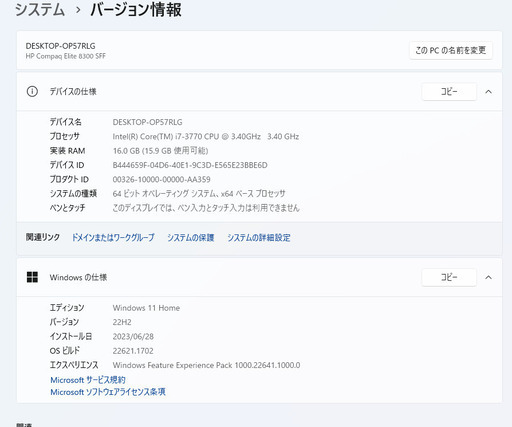Collapse the デバイスの仕様 section chevron
This screenshot has width=512, height=427.
click(488, 92)
